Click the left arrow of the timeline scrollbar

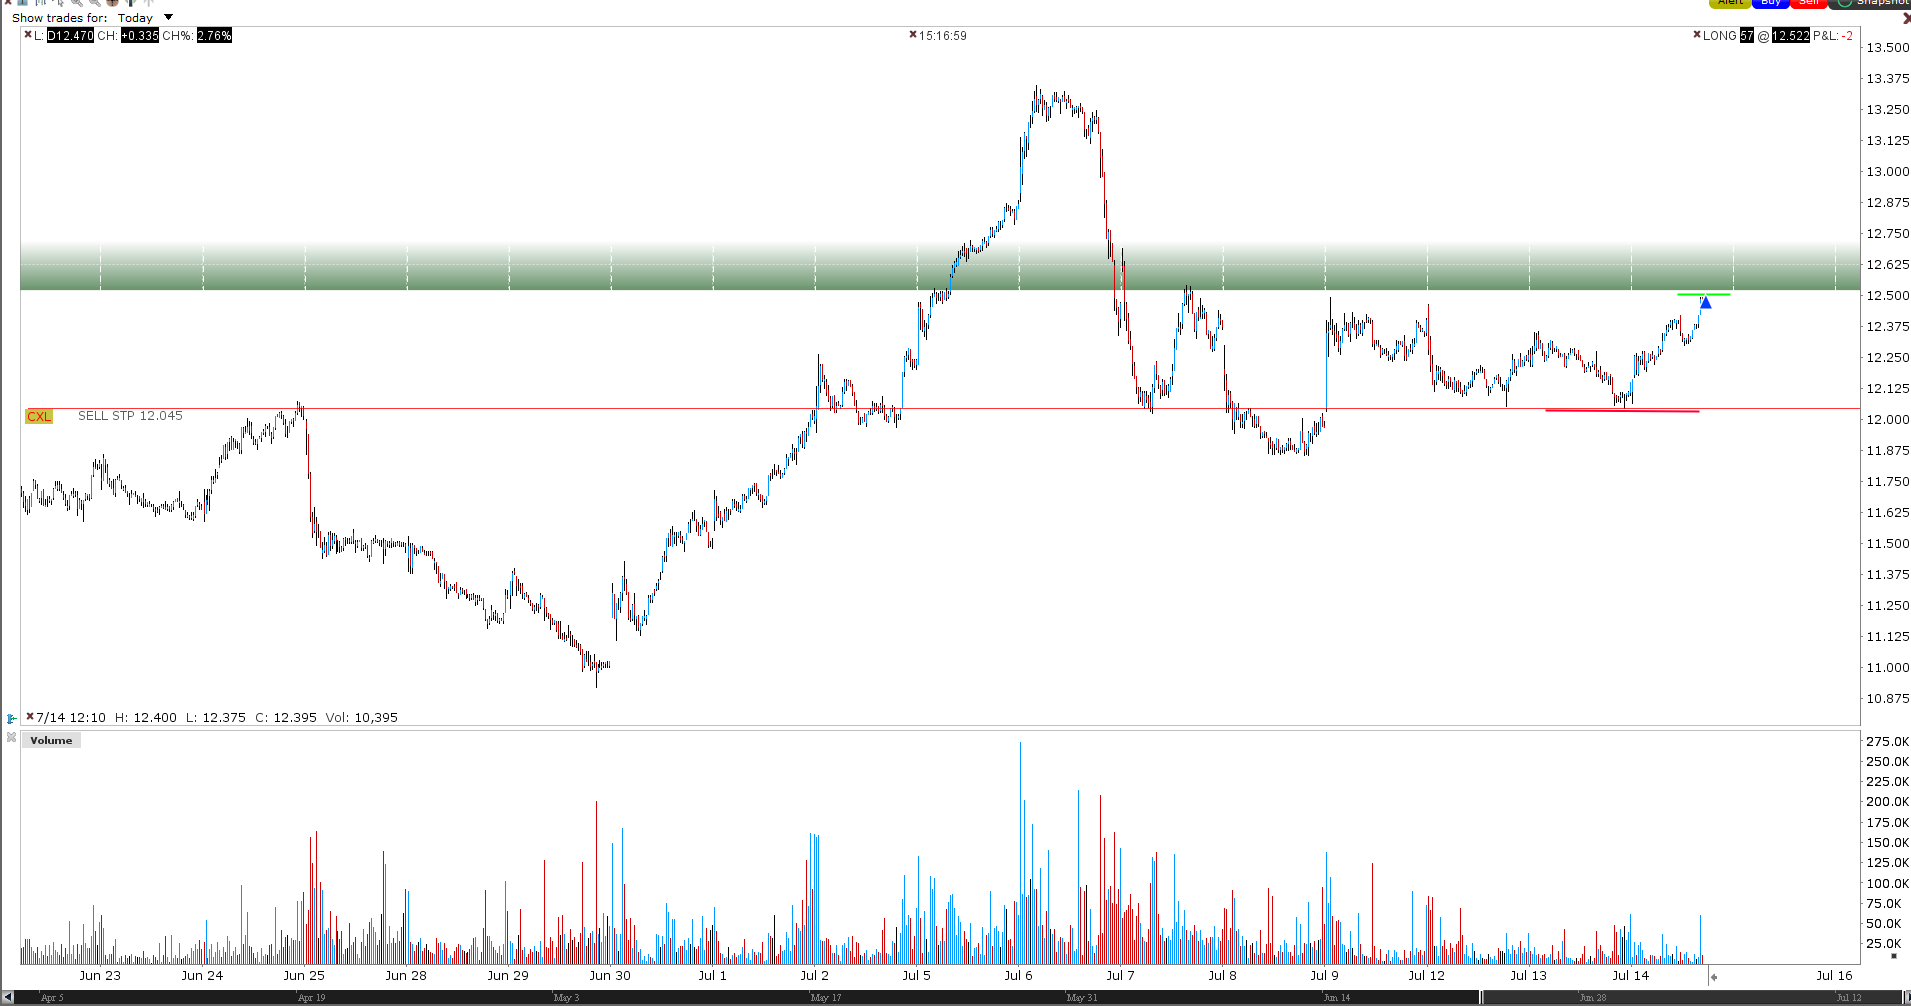pos(8,997)
